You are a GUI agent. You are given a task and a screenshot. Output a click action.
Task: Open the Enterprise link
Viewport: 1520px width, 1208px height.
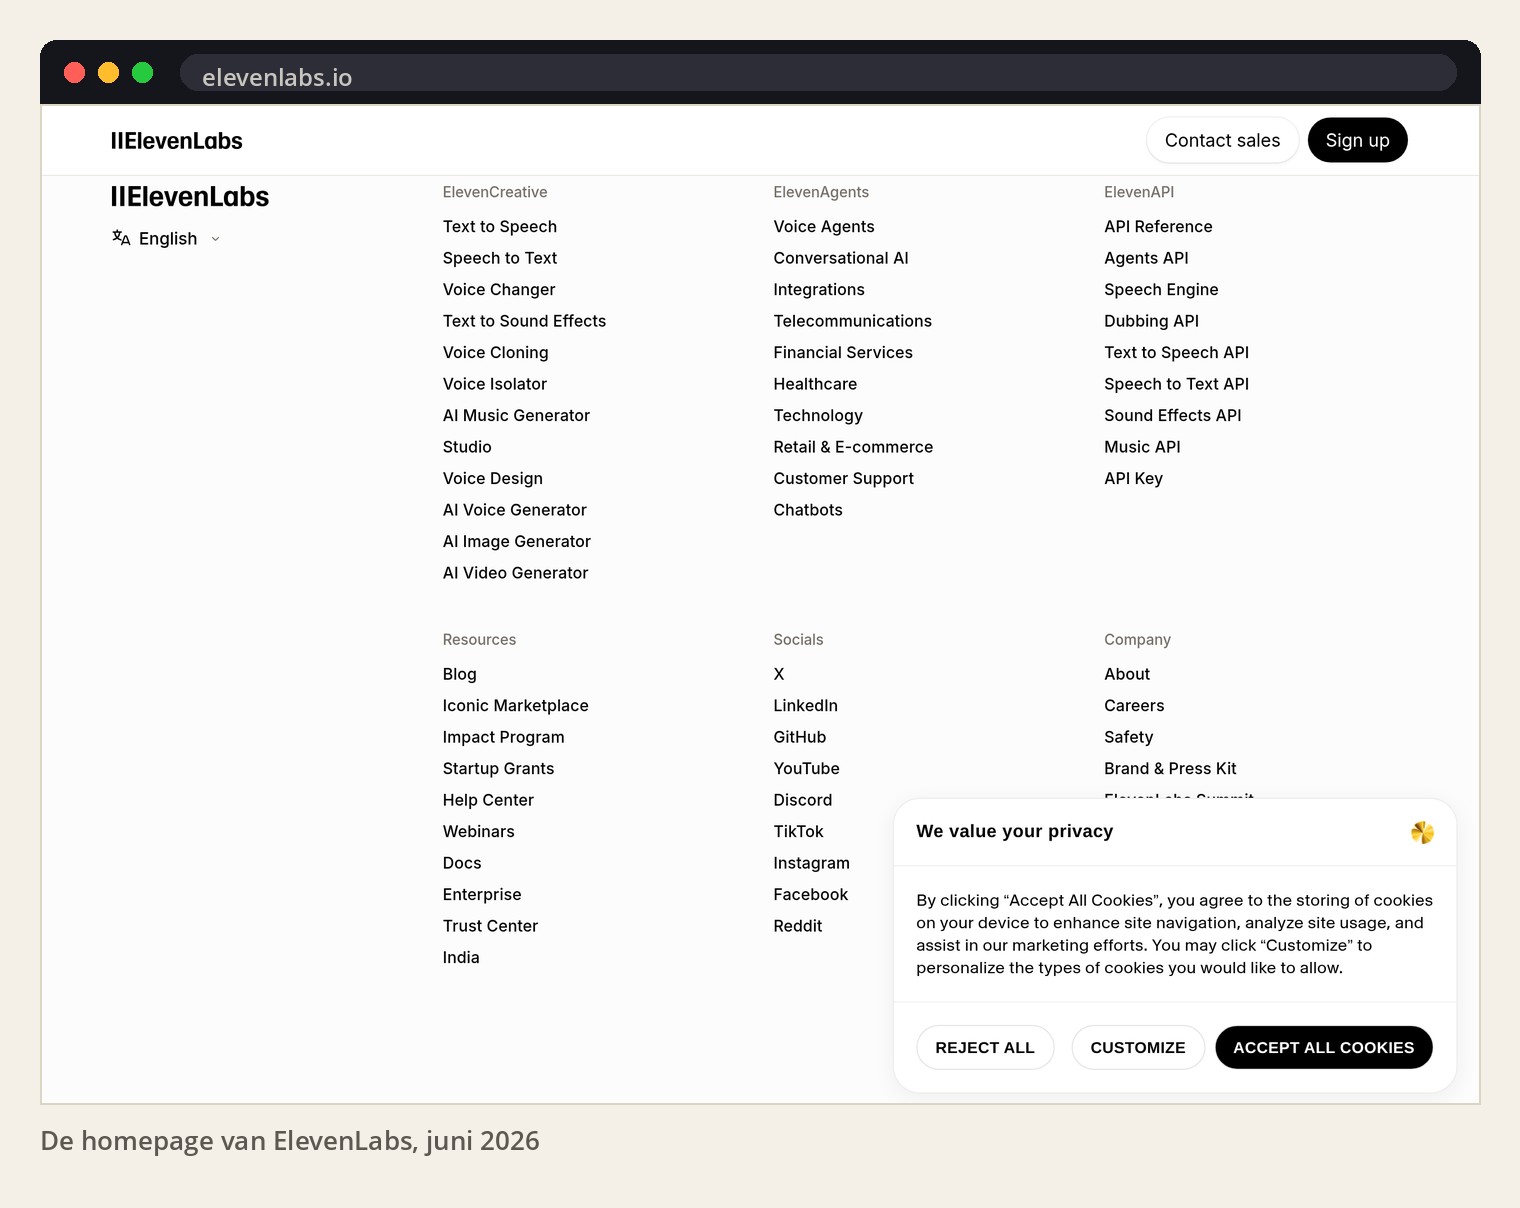point(482,895)
